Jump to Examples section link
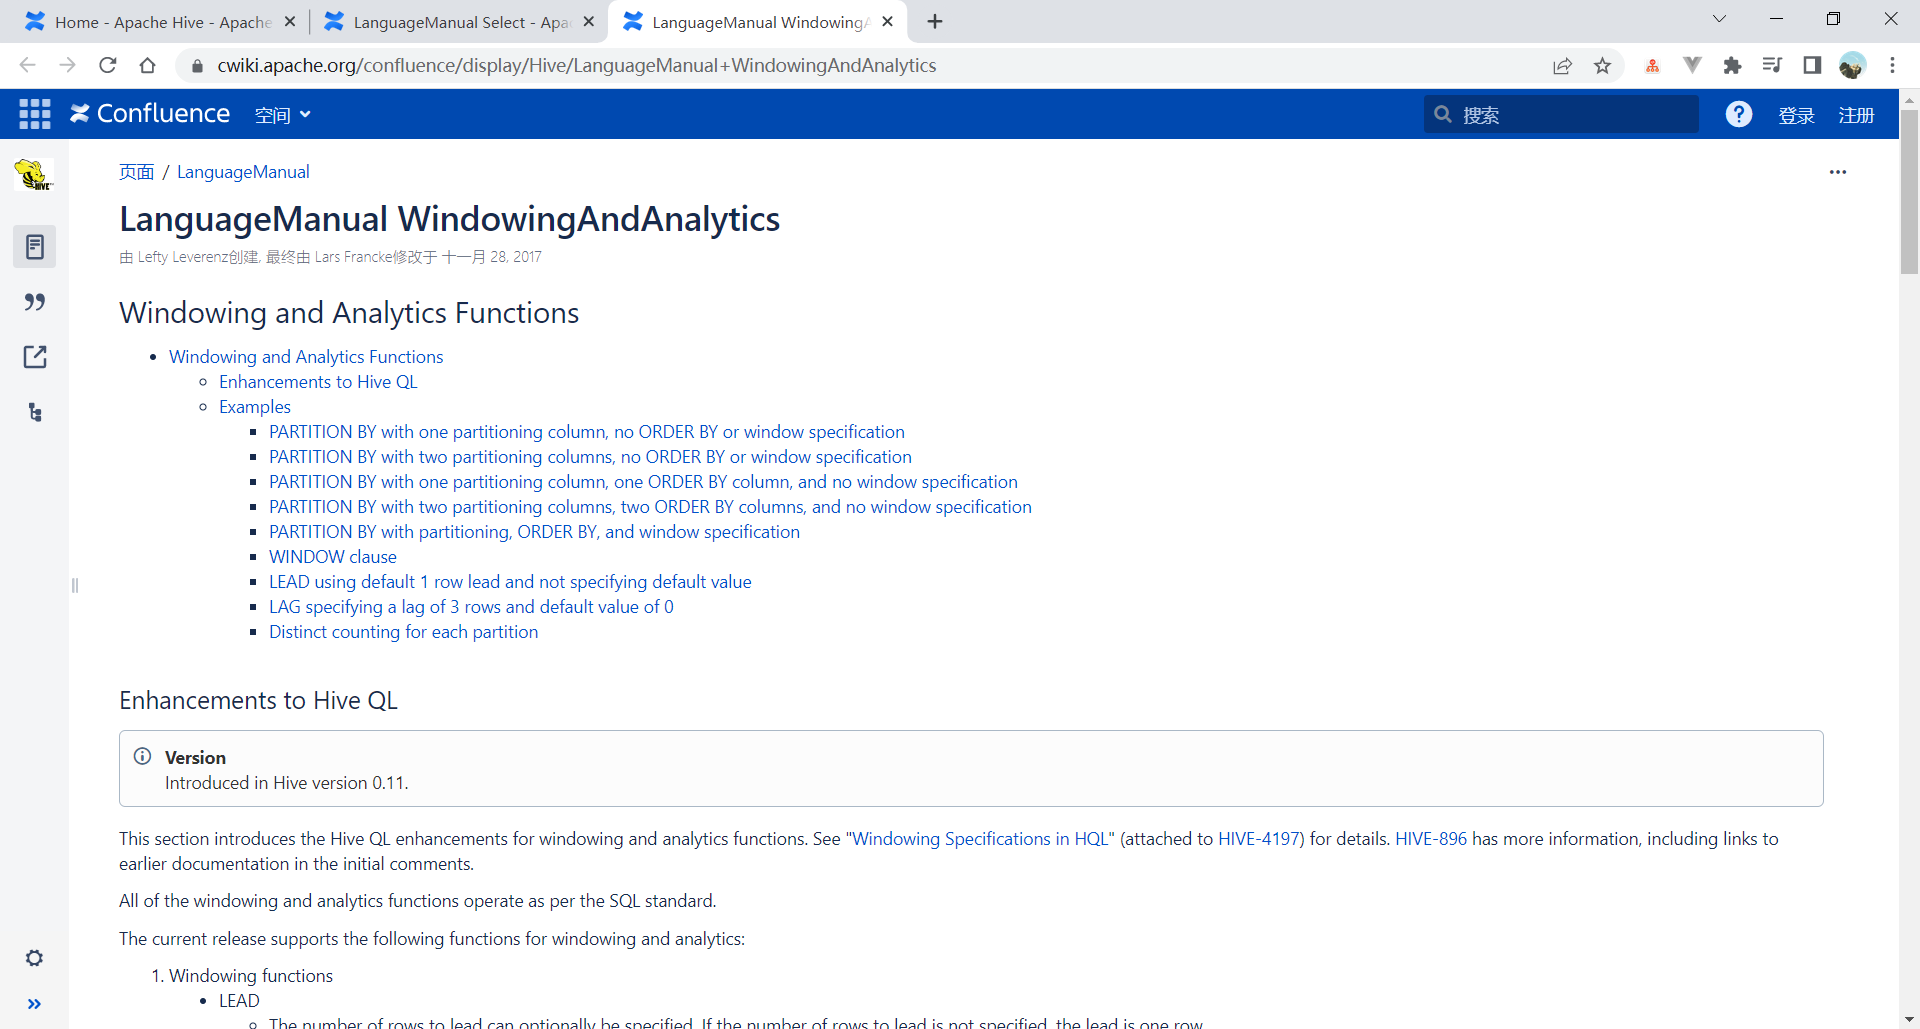This screenshot has height=1029, width=1920. pyautogui.click(x=255, y=407)
